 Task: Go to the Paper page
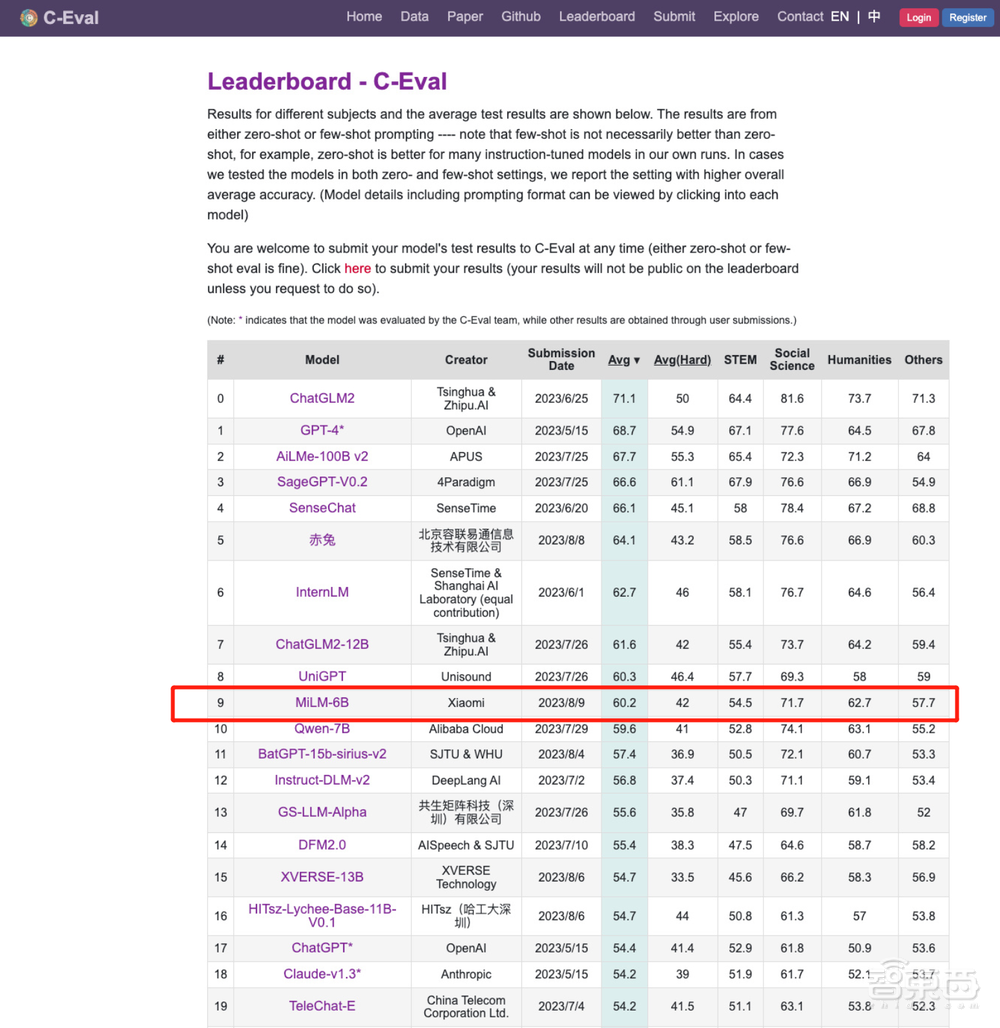click(465, 16)
